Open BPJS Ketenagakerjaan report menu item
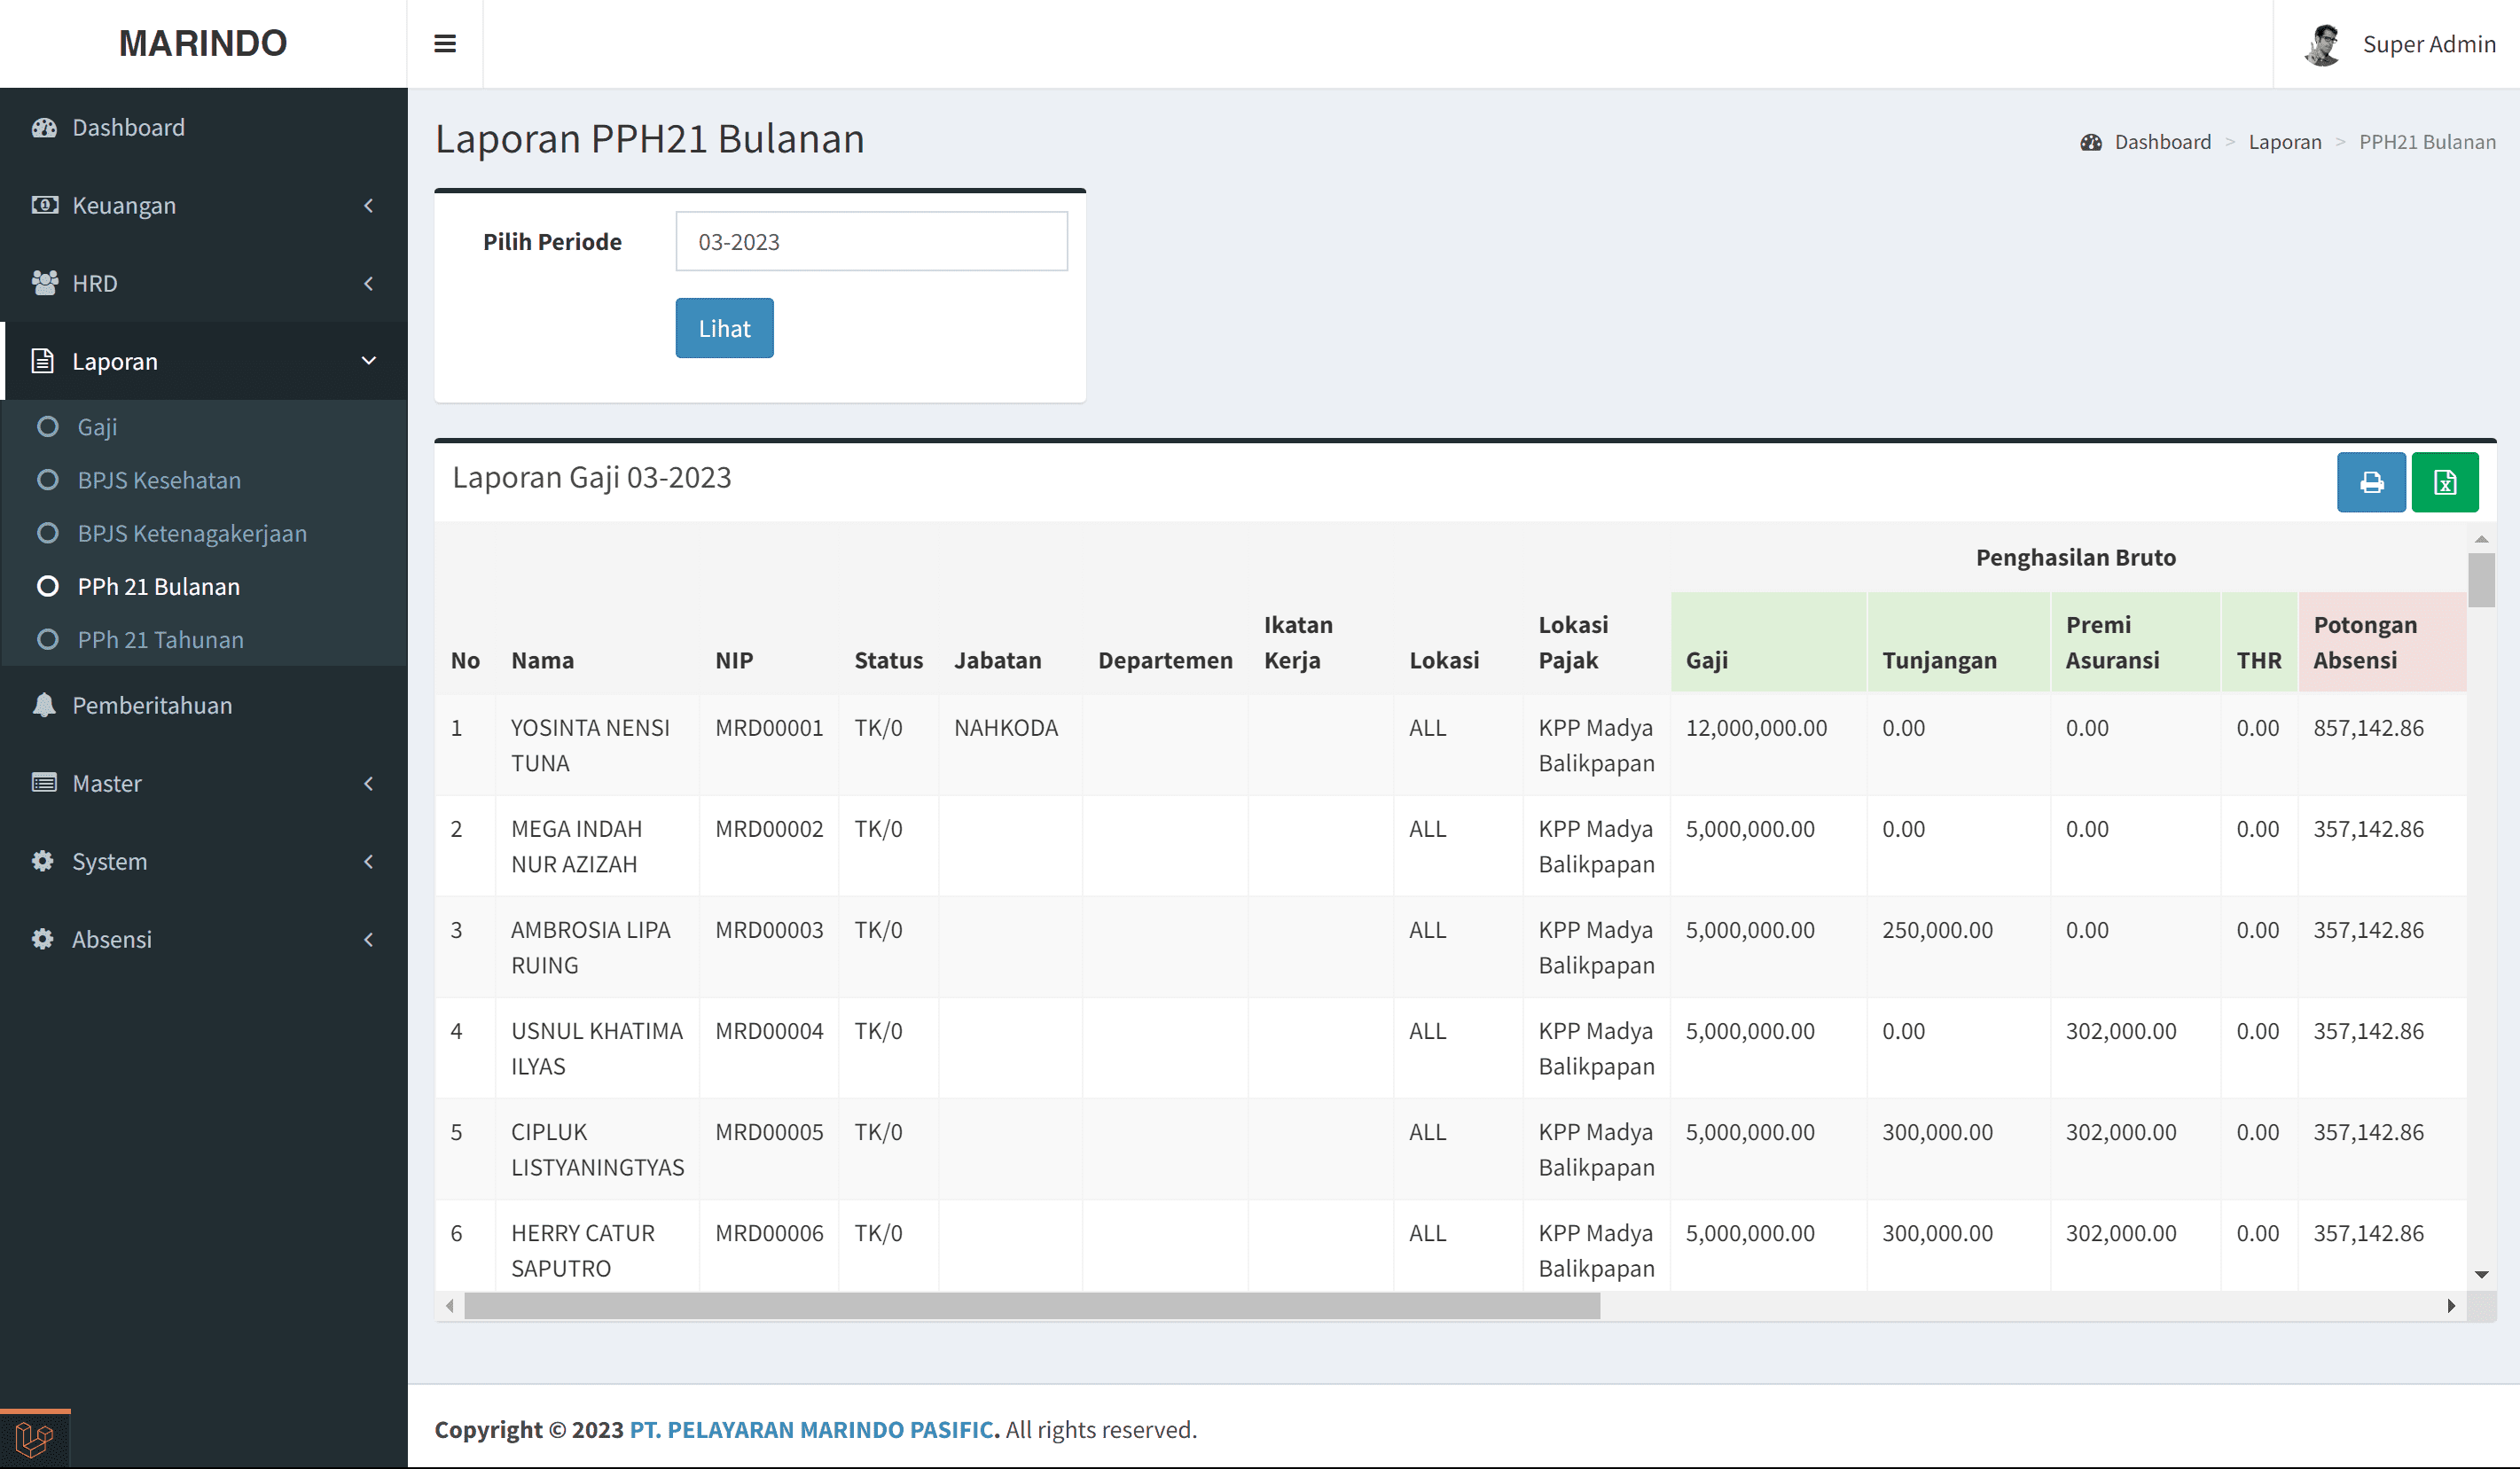 click(x=192, y=533)
